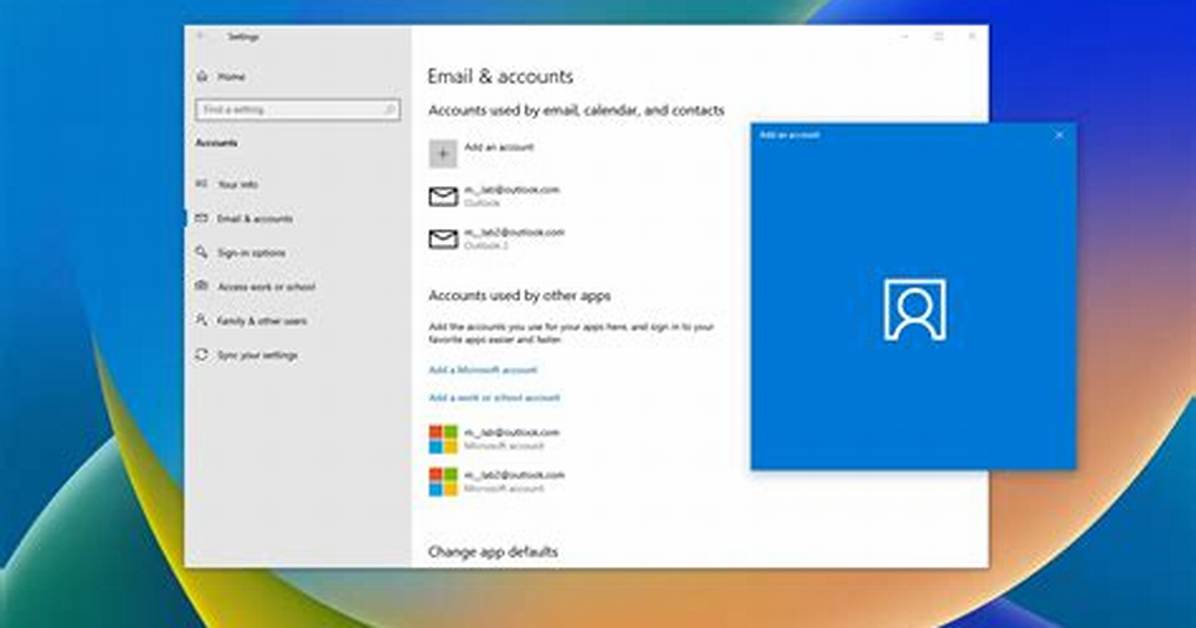This screenshot has width=1196, height=628.
Task: Click the back arrow in Settings title bar
Action: [x=201, y=36]
